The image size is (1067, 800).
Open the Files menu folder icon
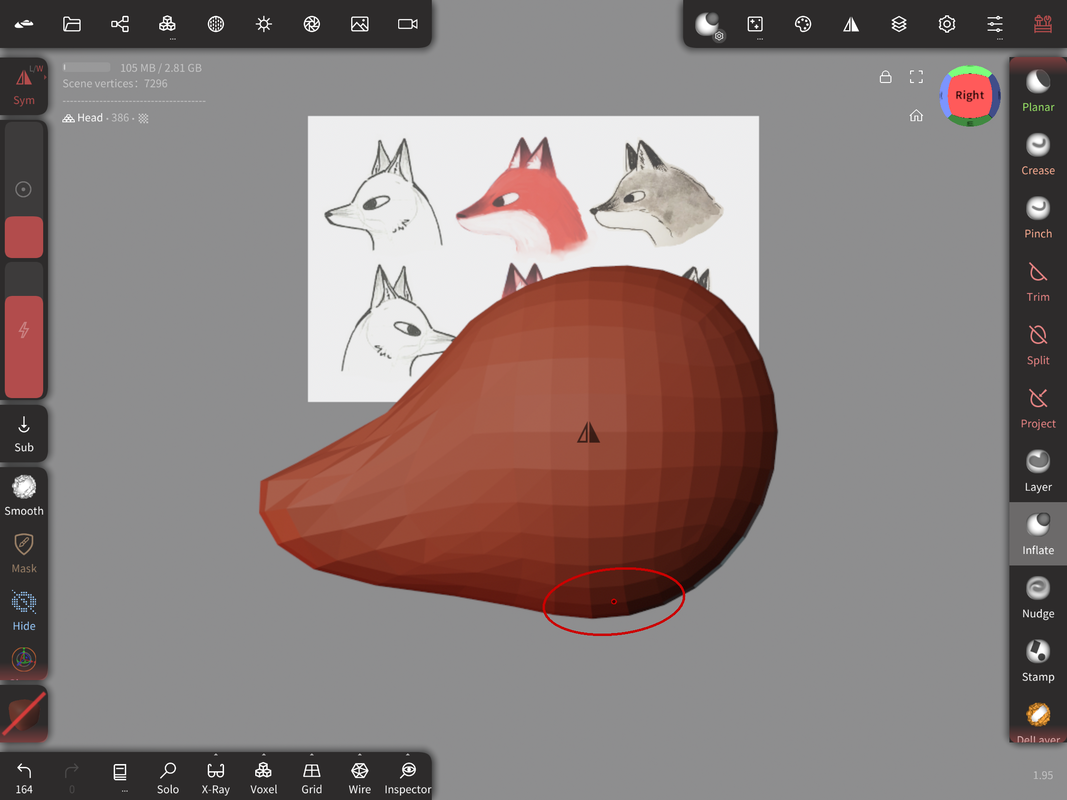tap(72, 24)
